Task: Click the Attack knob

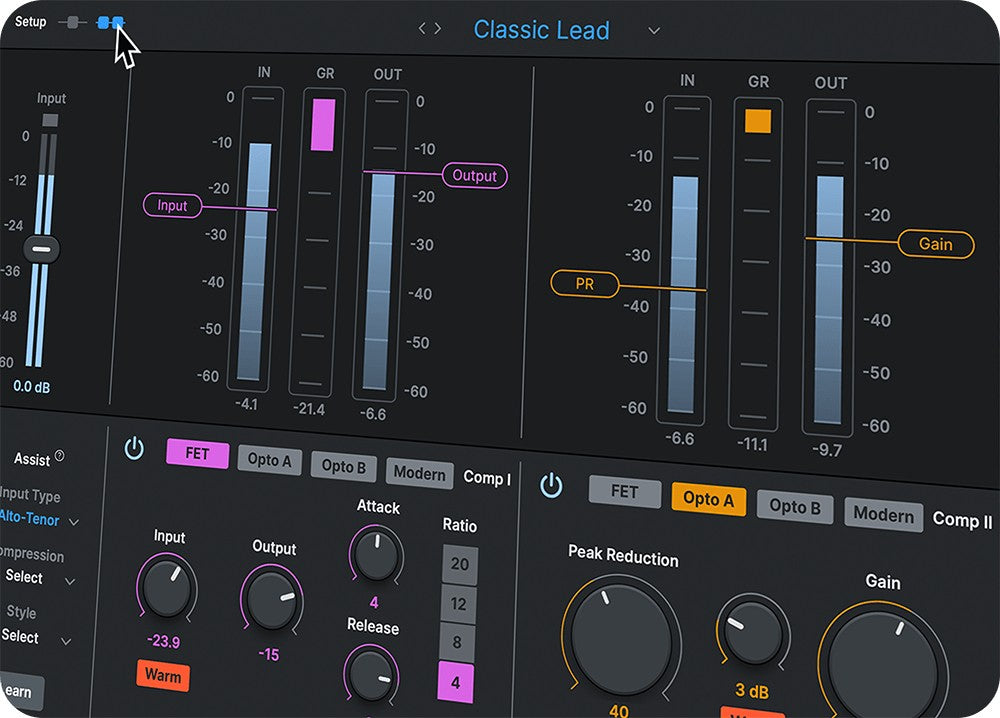Action: (x=376, y=553)
